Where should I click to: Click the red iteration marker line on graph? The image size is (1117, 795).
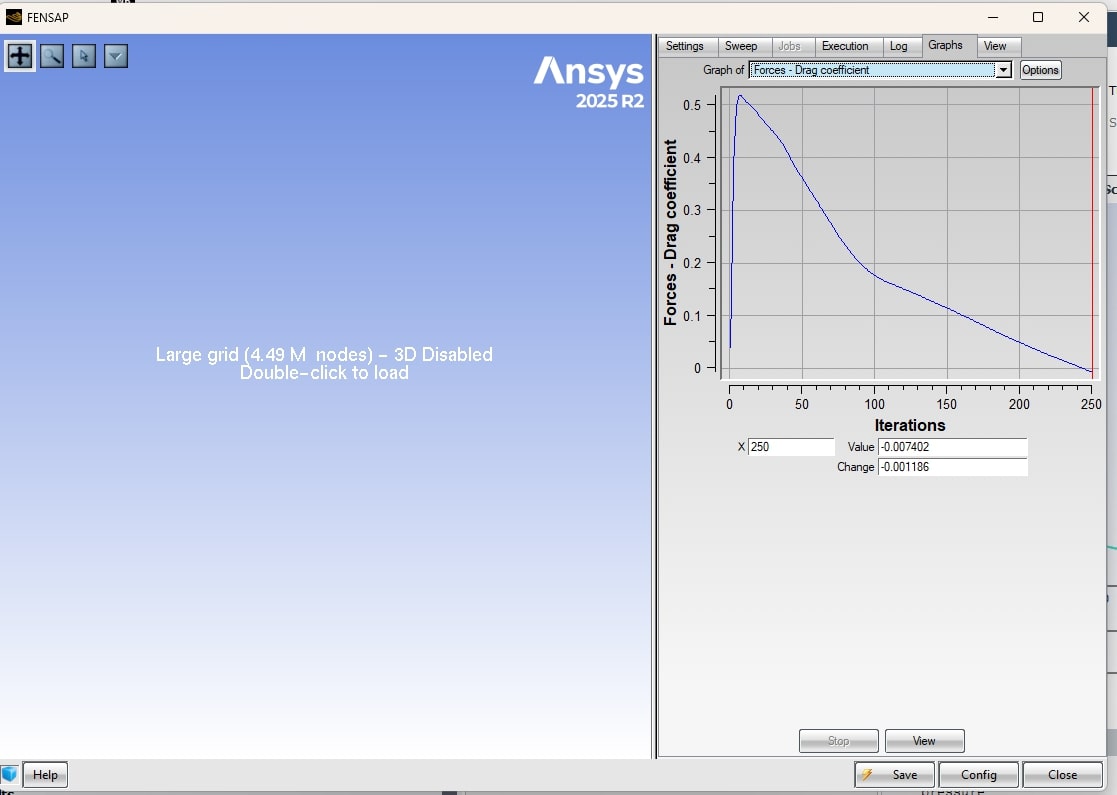(x=1092, y=230)
